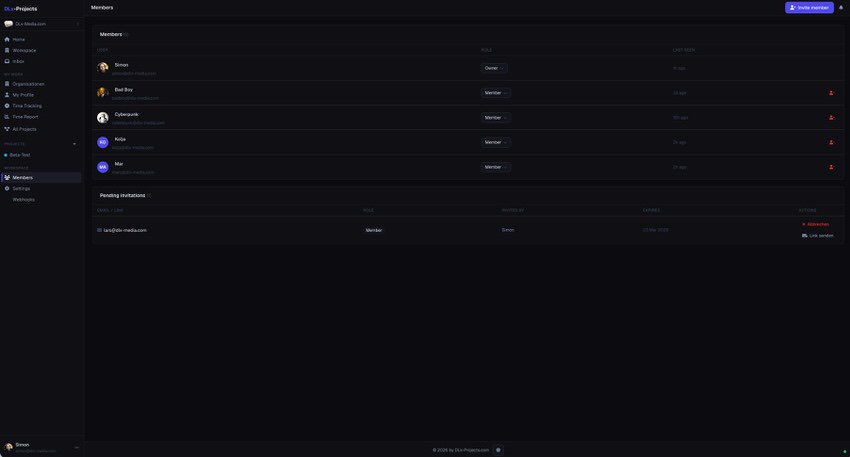
Task: Open the Owner role dropdown for Simon
Action: click(x=494, y=68)
